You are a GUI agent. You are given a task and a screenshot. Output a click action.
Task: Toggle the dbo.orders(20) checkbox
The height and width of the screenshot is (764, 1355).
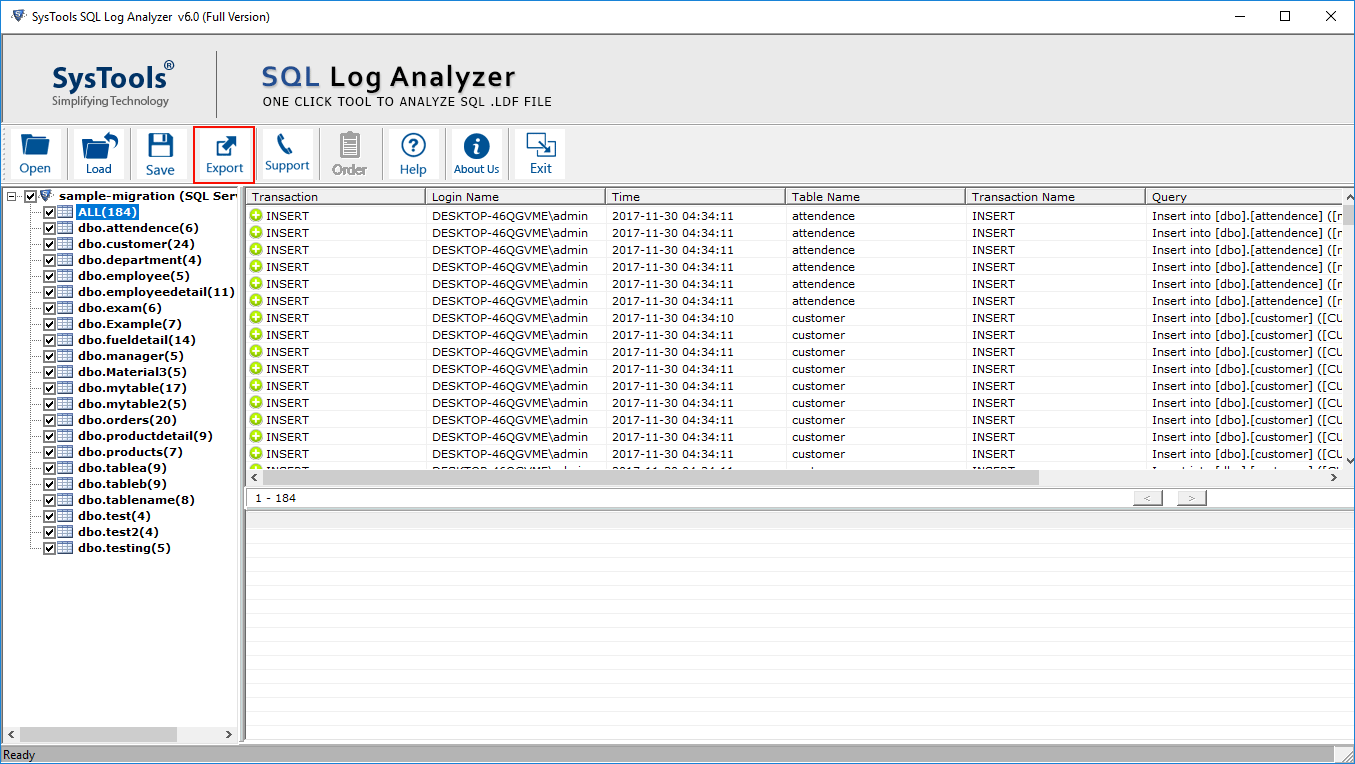[49, 420]
